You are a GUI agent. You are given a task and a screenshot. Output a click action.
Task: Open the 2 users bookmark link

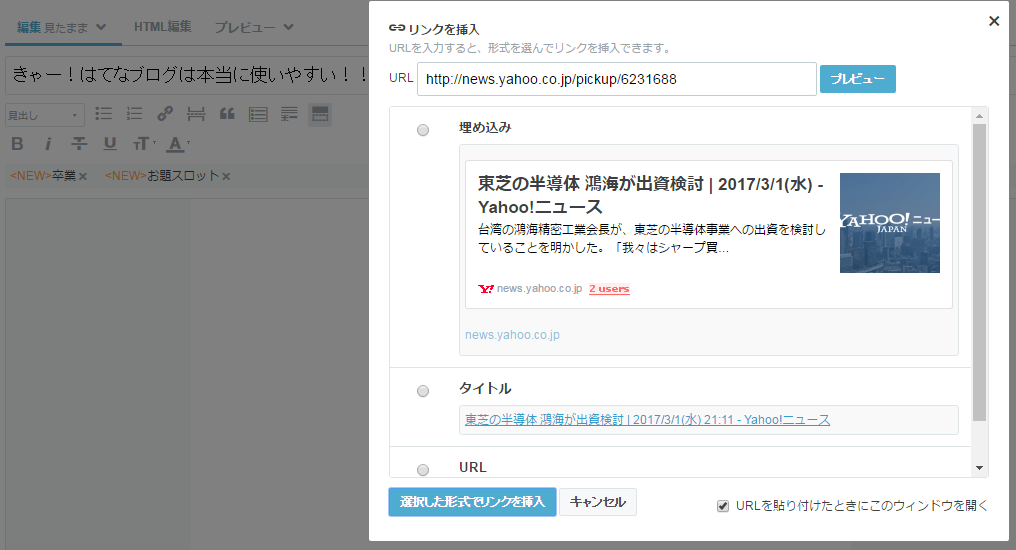click(609, 289)
